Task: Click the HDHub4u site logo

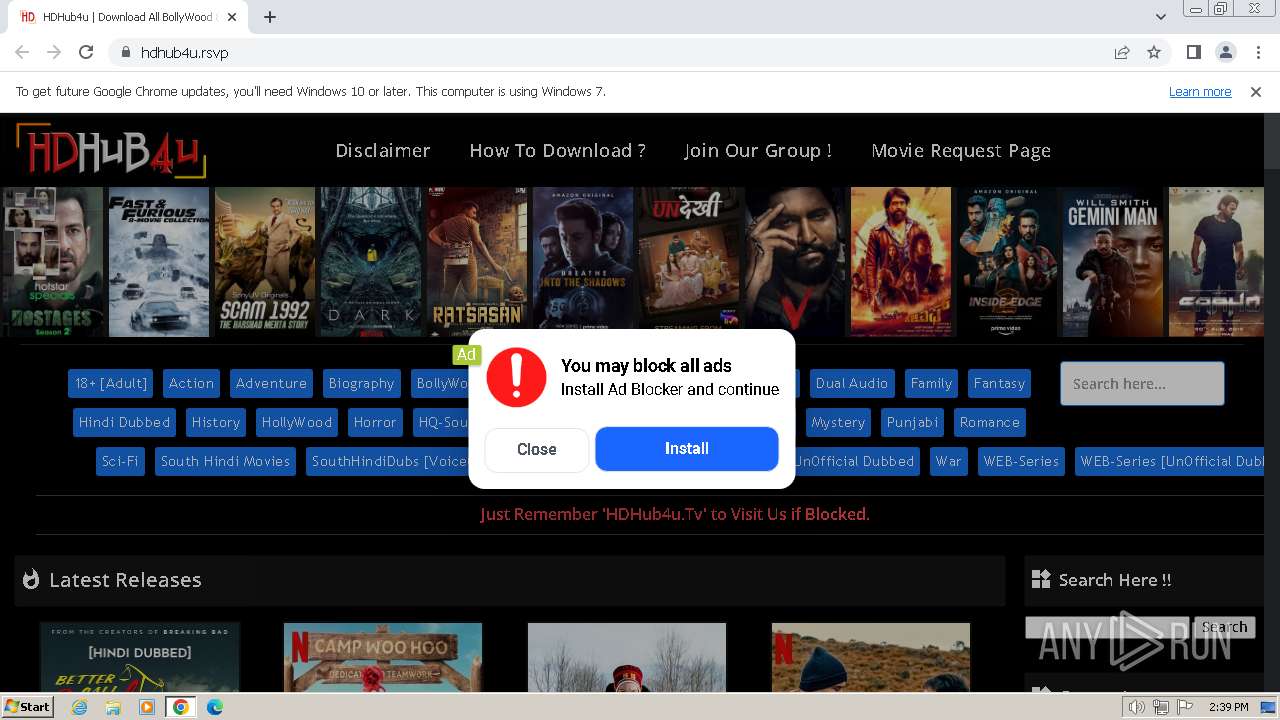Action: (x=111, y=150)
